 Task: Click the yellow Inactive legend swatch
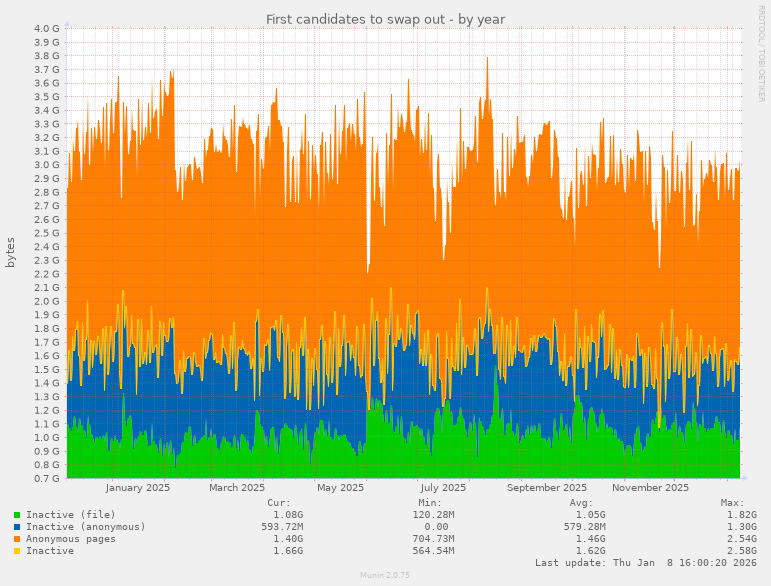17,551
